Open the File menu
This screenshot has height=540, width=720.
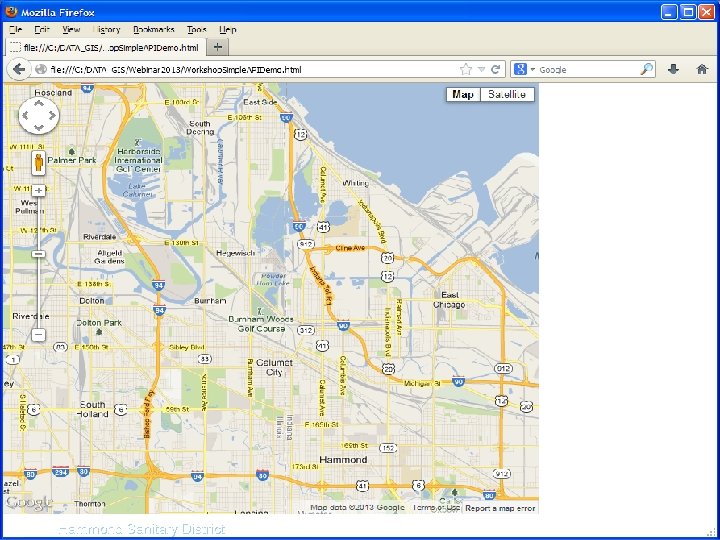pos(16,29)
